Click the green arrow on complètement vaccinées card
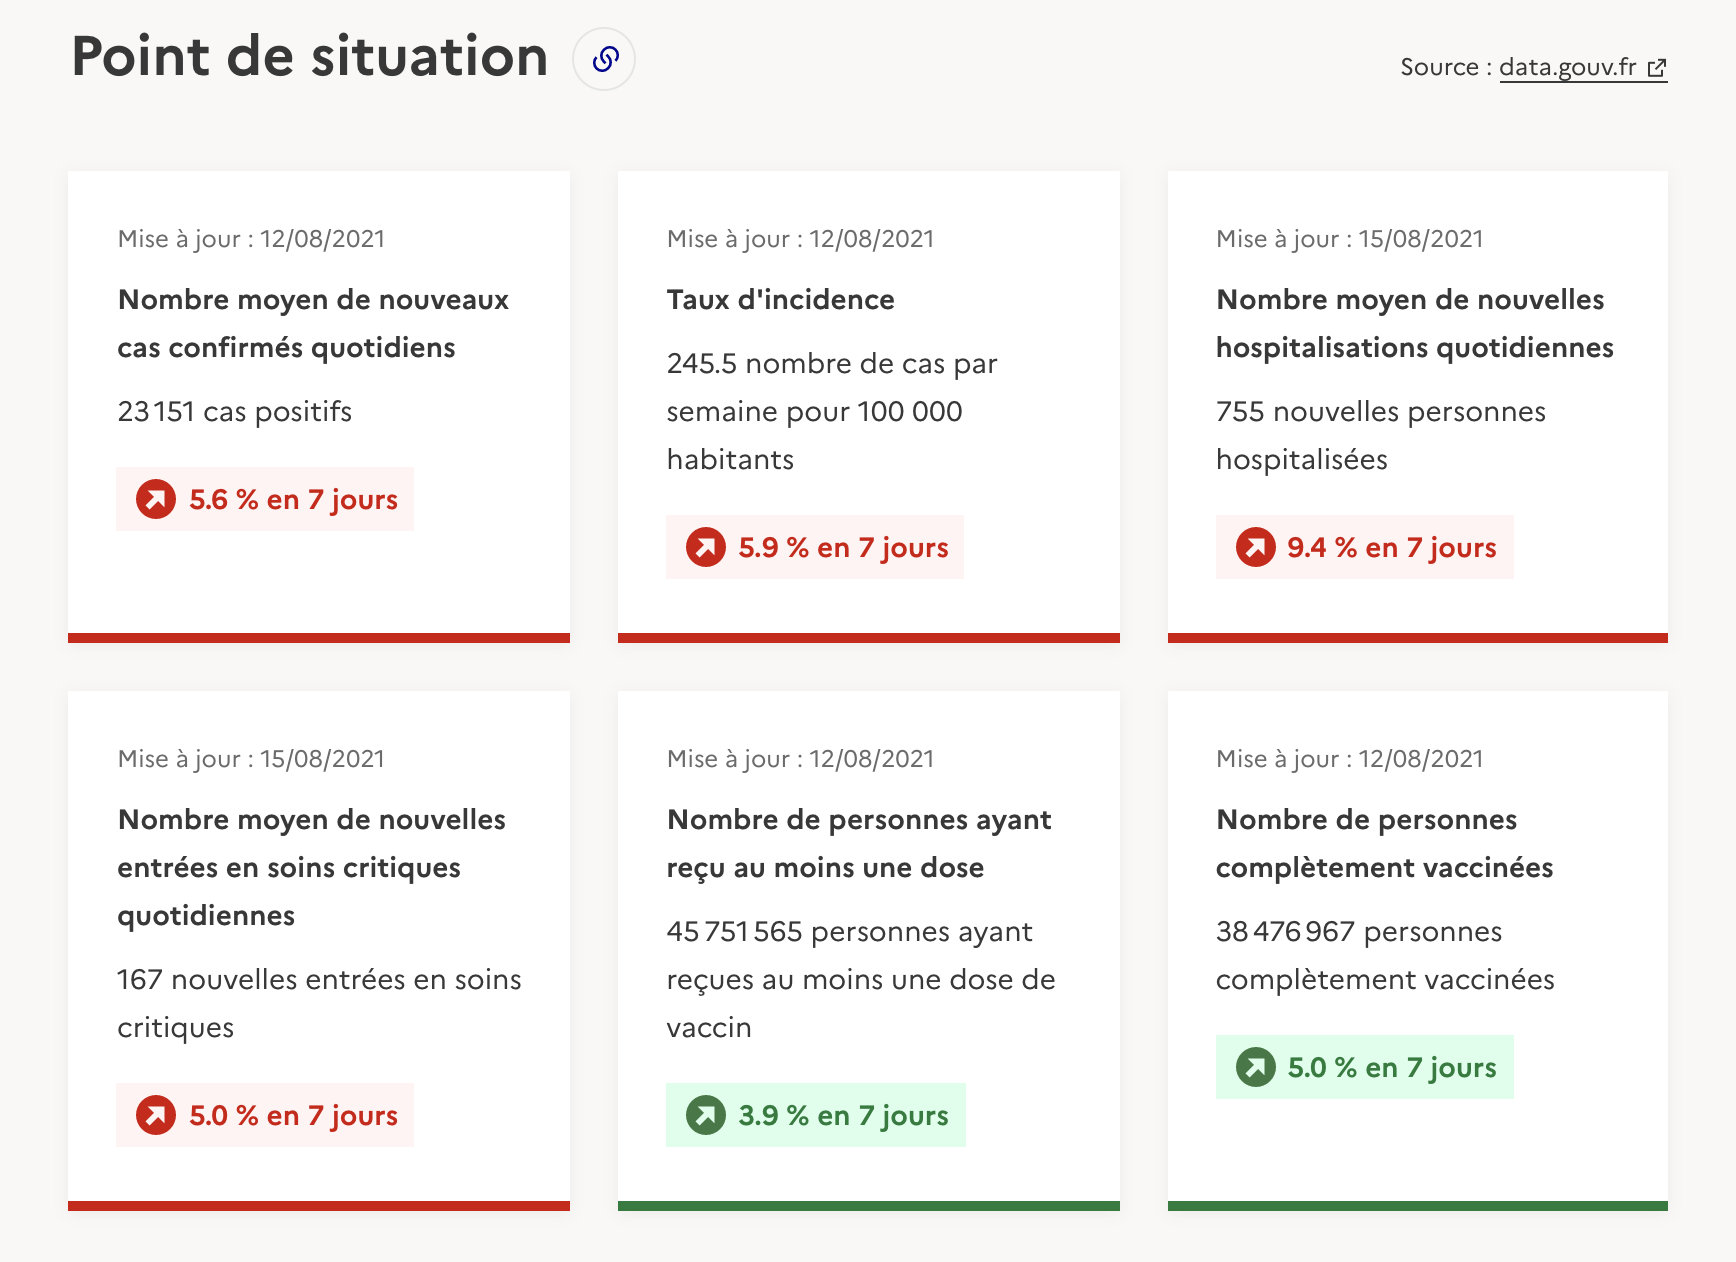The image size is (1736, 1262). pos(1254,1067)
